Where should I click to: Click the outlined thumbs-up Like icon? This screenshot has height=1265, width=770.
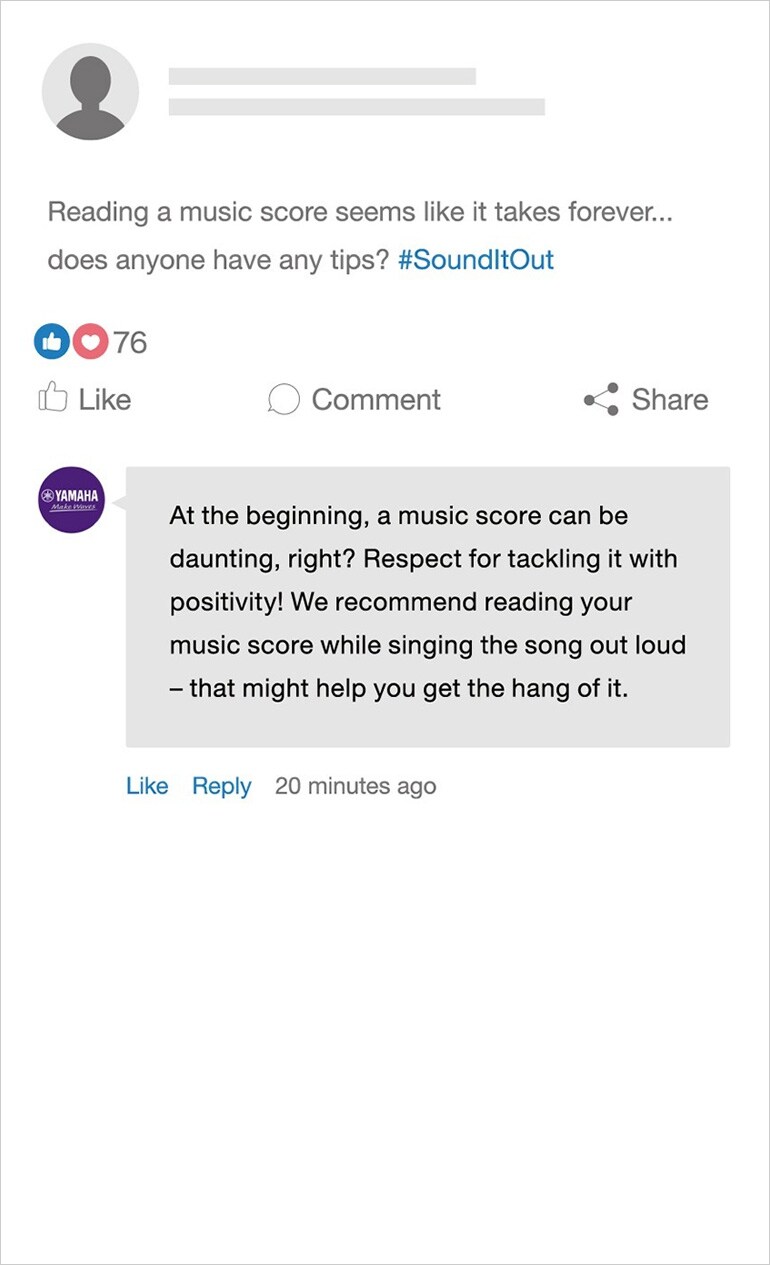coord(52,398)
